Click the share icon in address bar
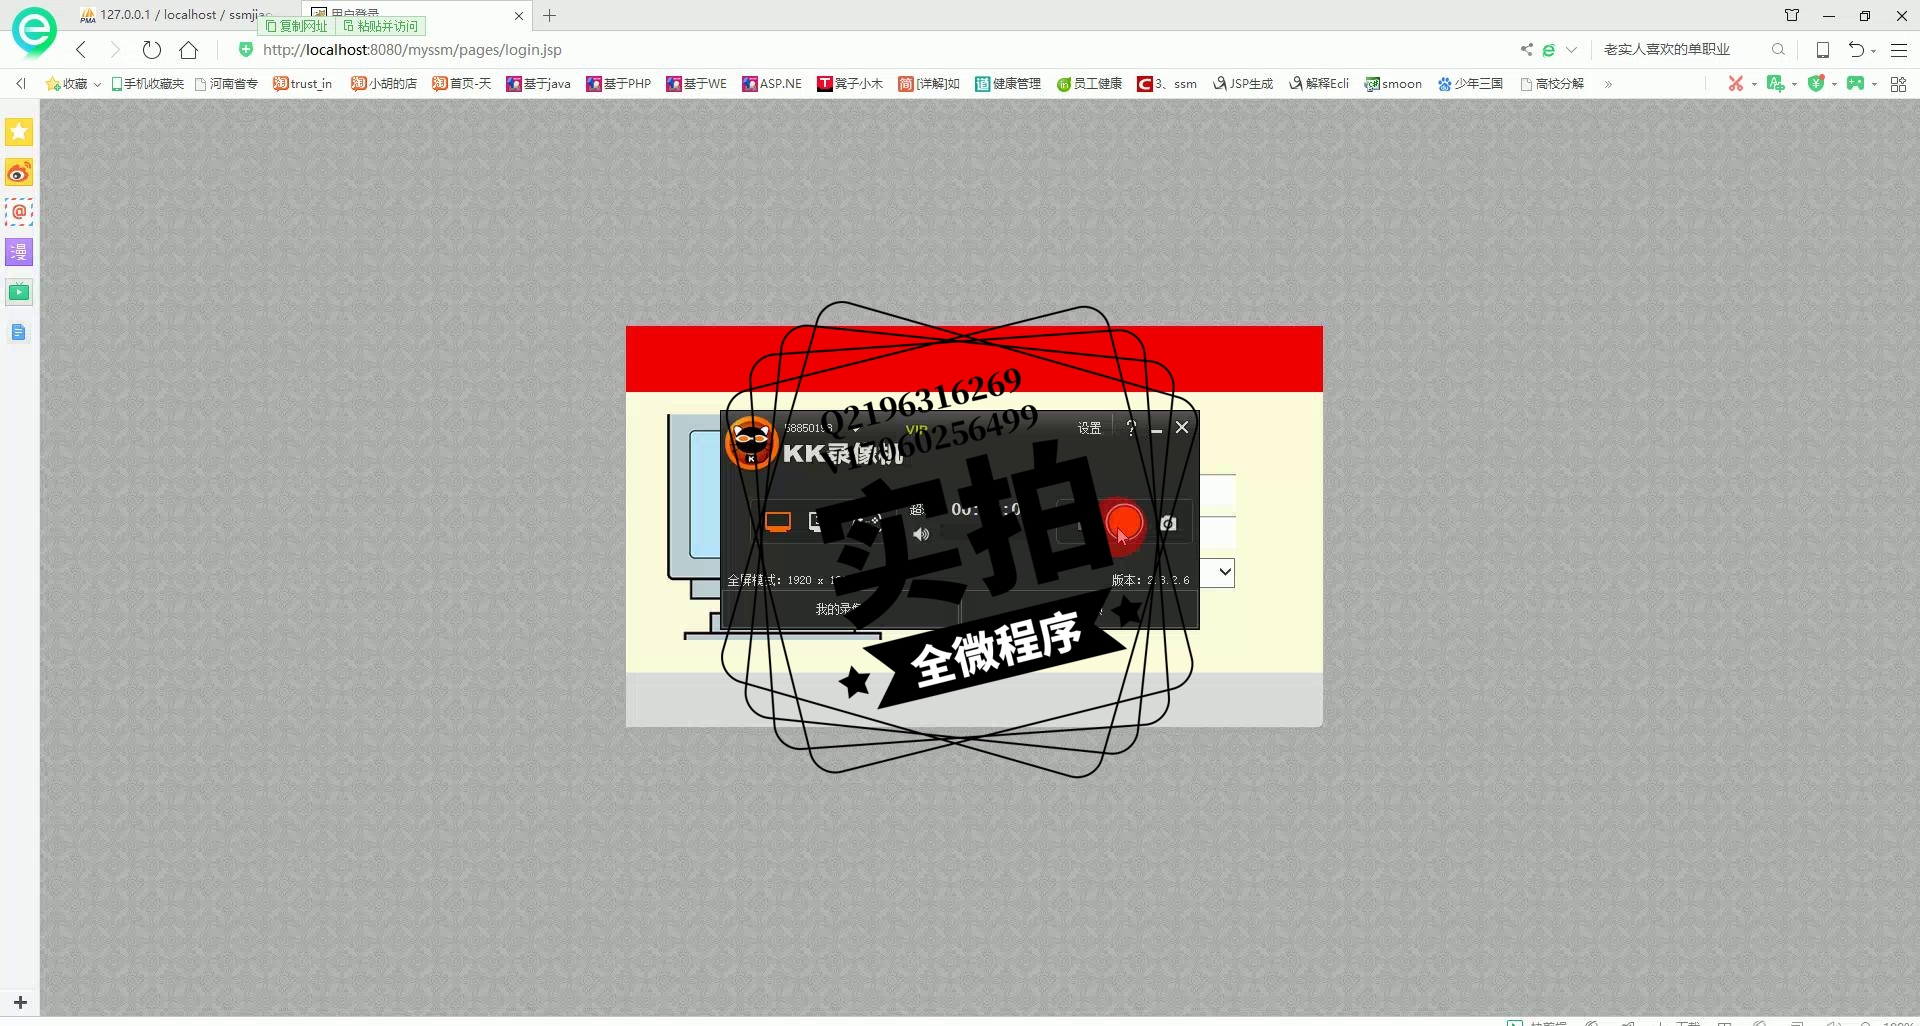This screenshot has width=1920, height=1026. (1526, 49)
